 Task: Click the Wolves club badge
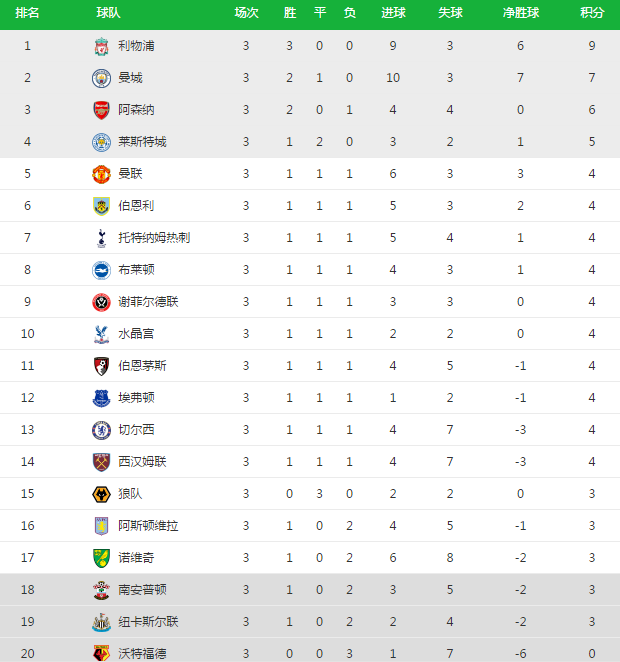(101, 494)
